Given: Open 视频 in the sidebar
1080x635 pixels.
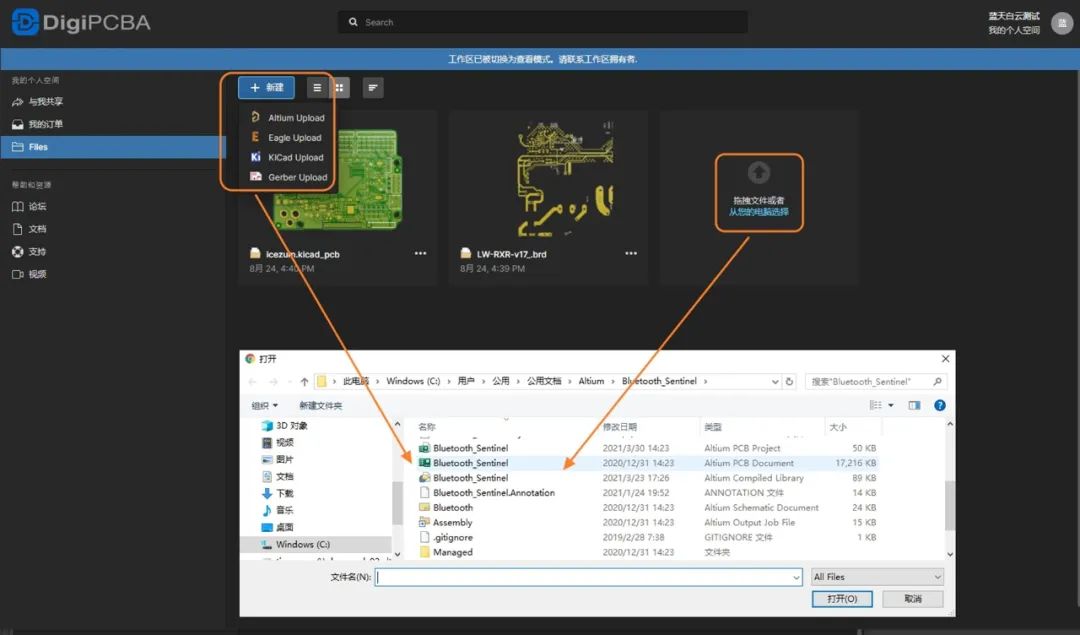Looking at the screenshot, I should point(30,274).
